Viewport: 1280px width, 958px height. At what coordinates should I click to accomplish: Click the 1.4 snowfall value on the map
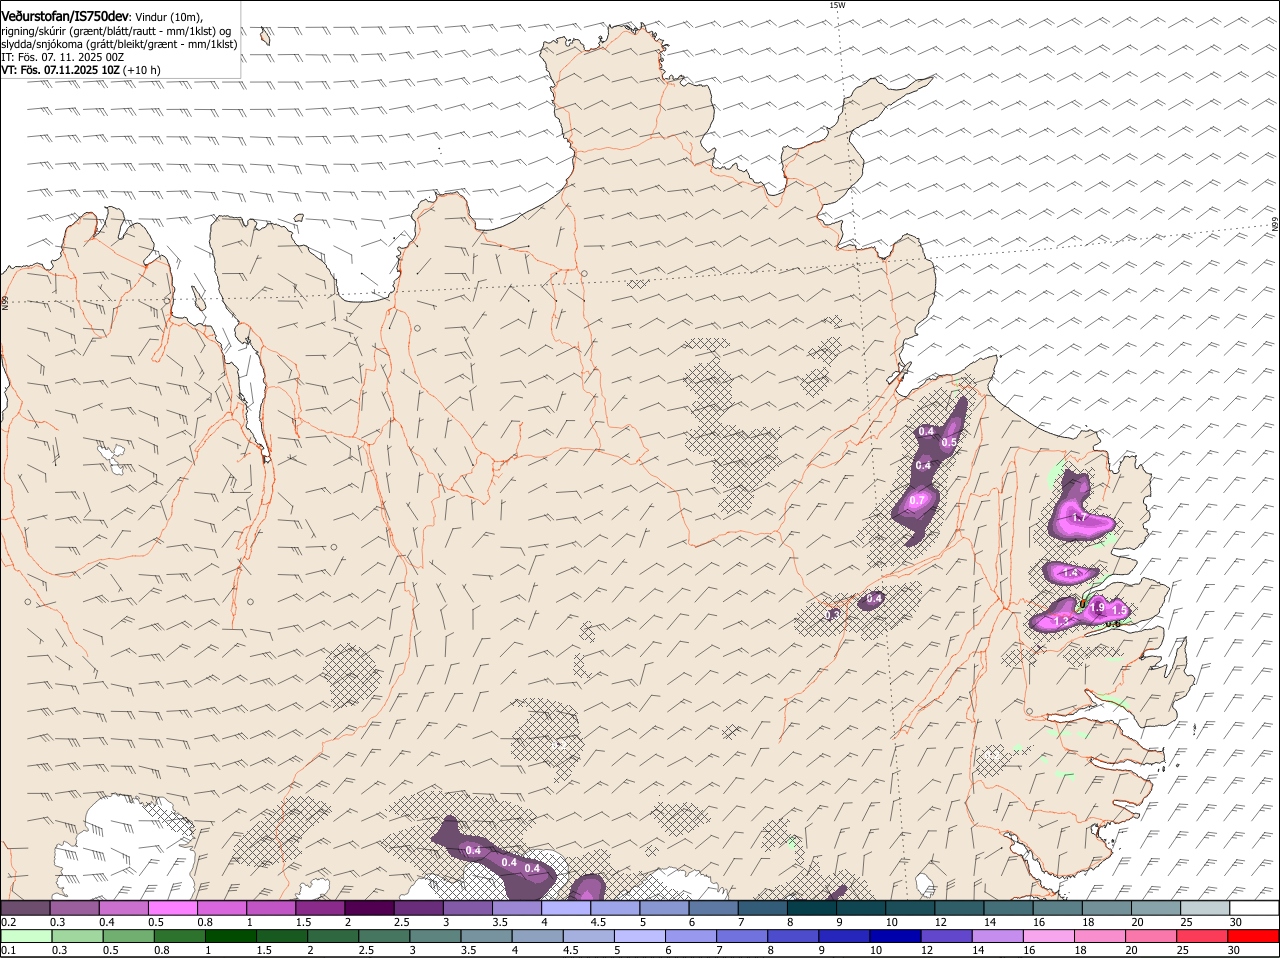coord(1070,573)
